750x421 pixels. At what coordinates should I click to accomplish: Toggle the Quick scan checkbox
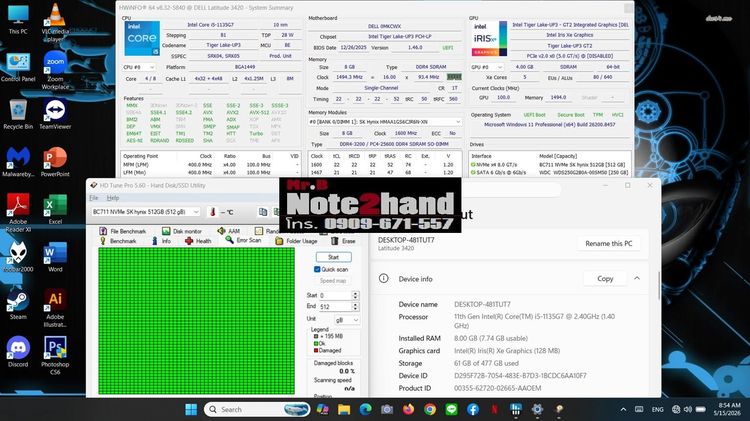(x=317, y=269)
